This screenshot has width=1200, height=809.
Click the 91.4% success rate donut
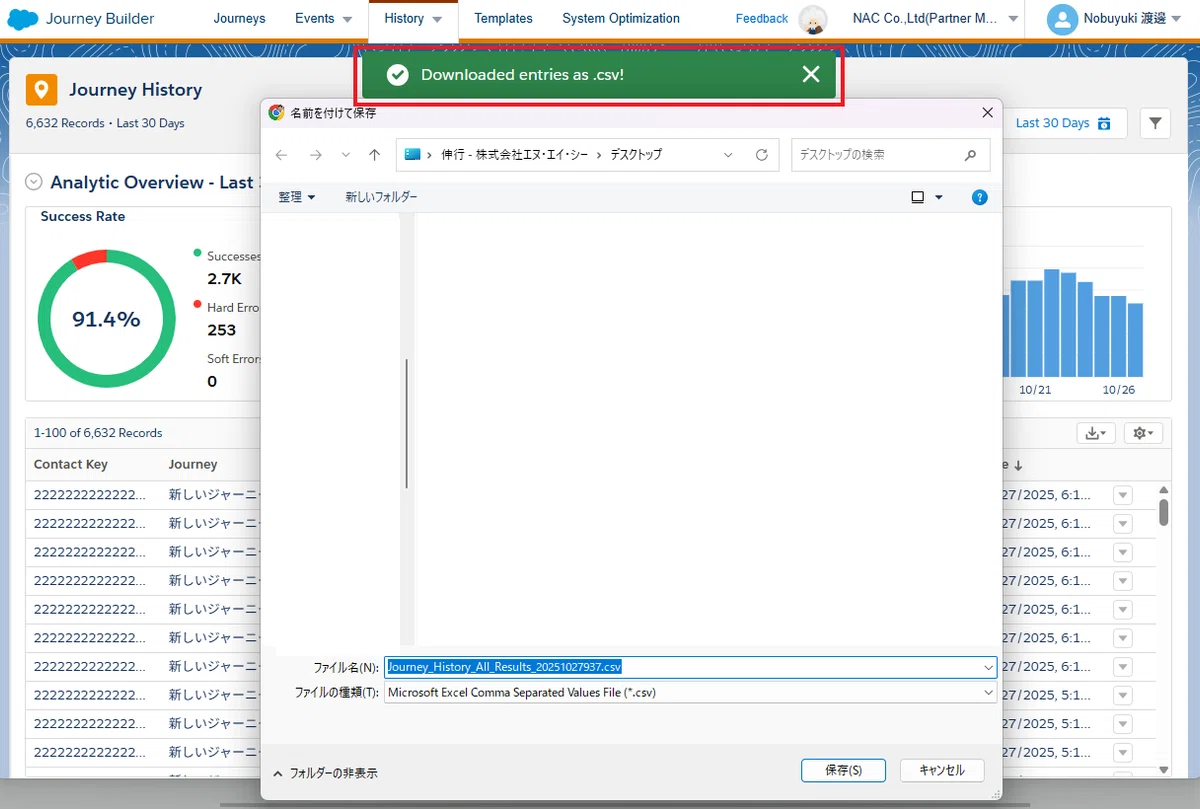106,320
